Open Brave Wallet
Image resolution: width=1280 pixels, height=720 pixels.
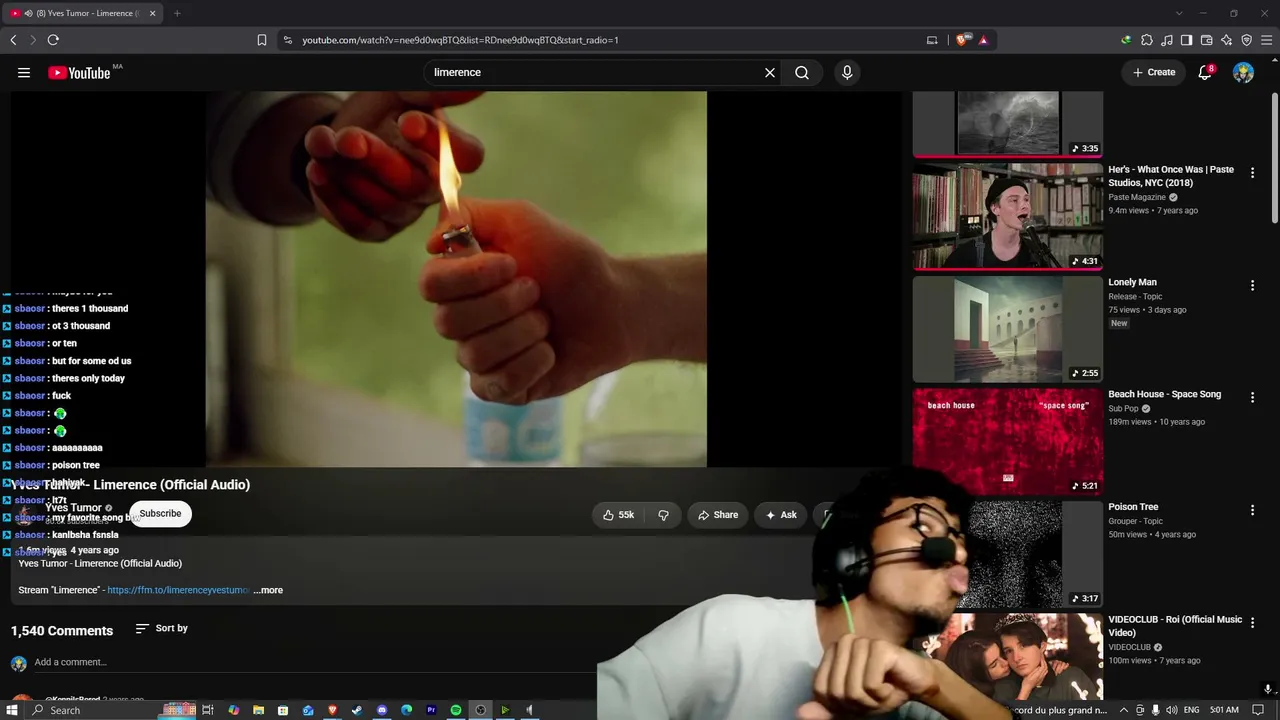pos(1206,40)
